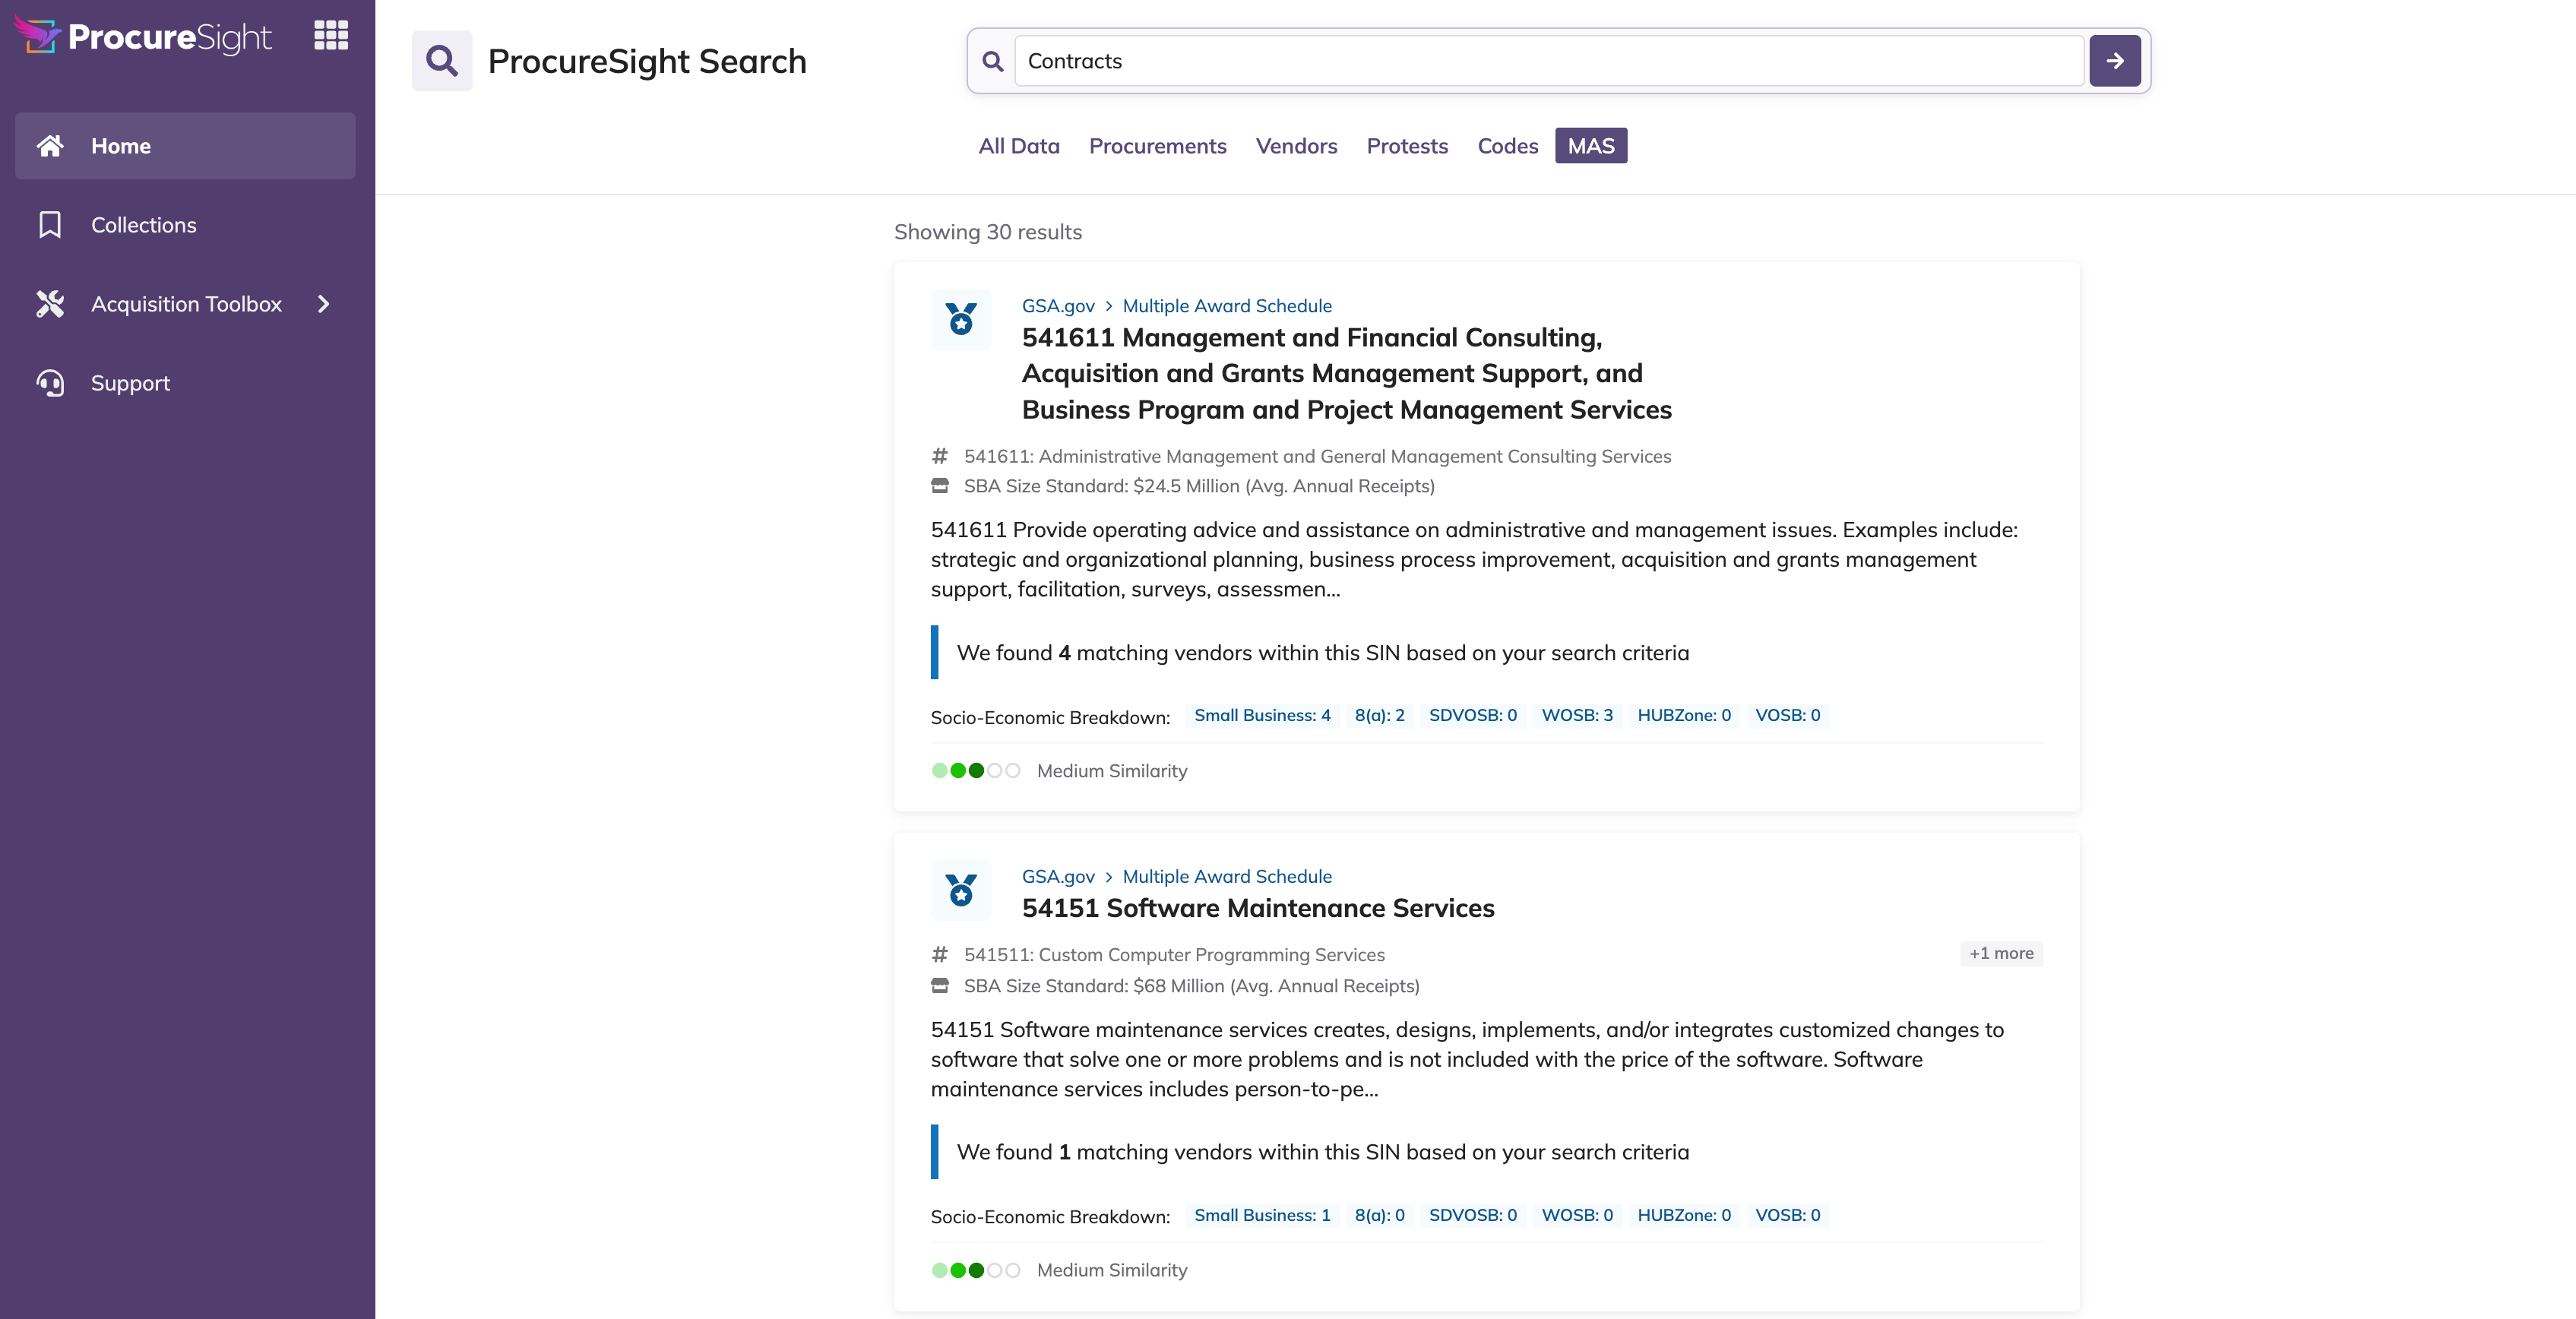The height and width of the screenshot is (1319, 2576).
Task: Click the 8(a): 2 tag
Action: coord(1379,715)
